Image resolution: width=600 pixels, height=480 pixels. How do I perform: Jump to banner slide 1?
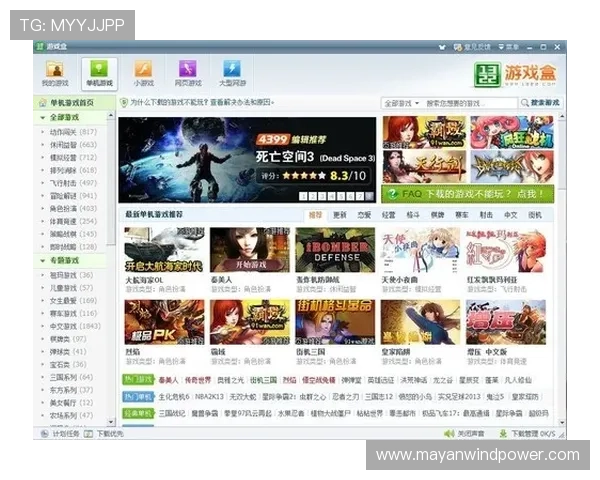point(303,196)
